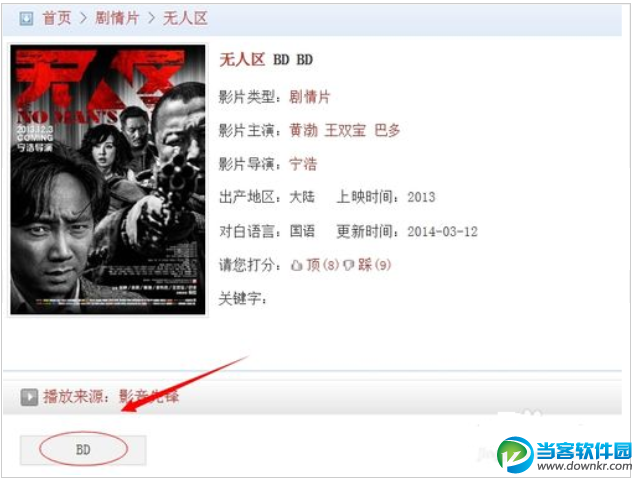The width and height of the screenshot is (633, 480).
Task: View actor 巴多 link
Action: [387, 130]
